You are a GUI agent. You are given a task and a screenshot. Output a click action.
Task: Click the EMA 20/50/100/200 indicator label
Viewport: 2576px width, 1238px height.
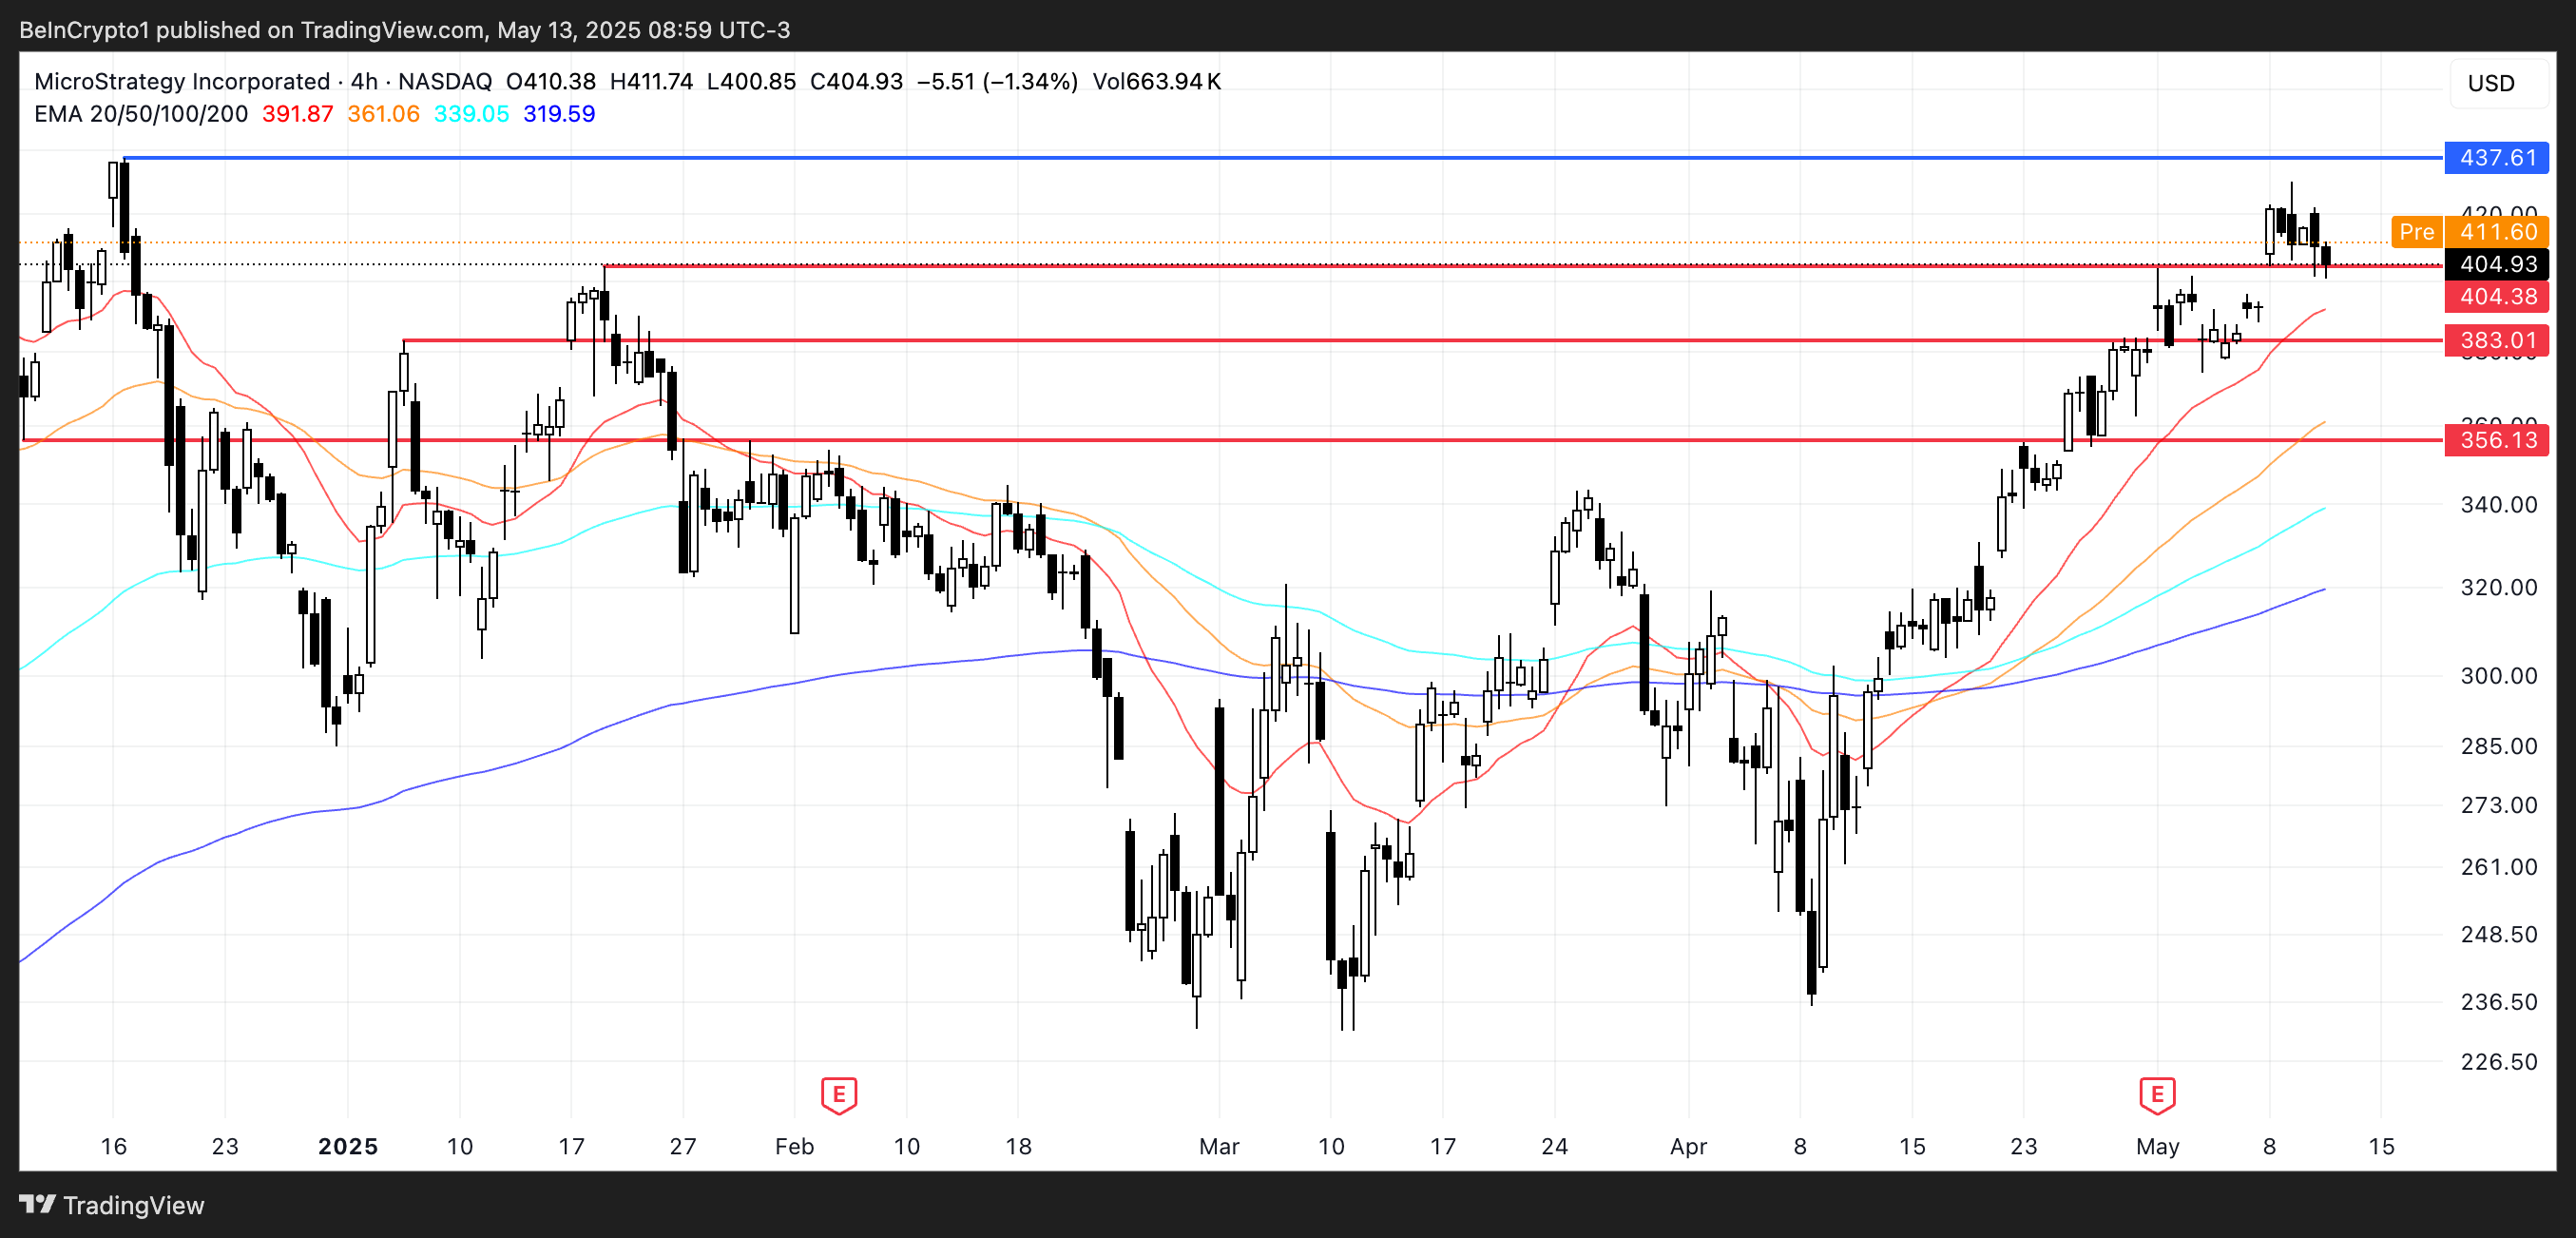tap(141, 114)
